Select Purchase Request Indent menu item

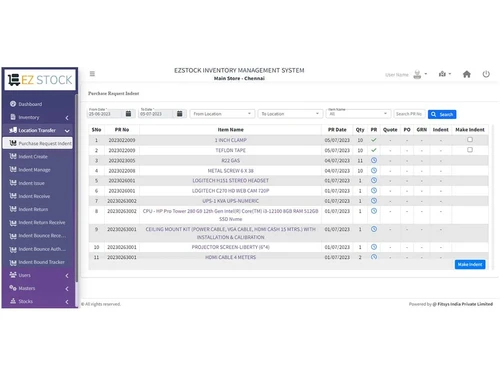coord(38,143)
